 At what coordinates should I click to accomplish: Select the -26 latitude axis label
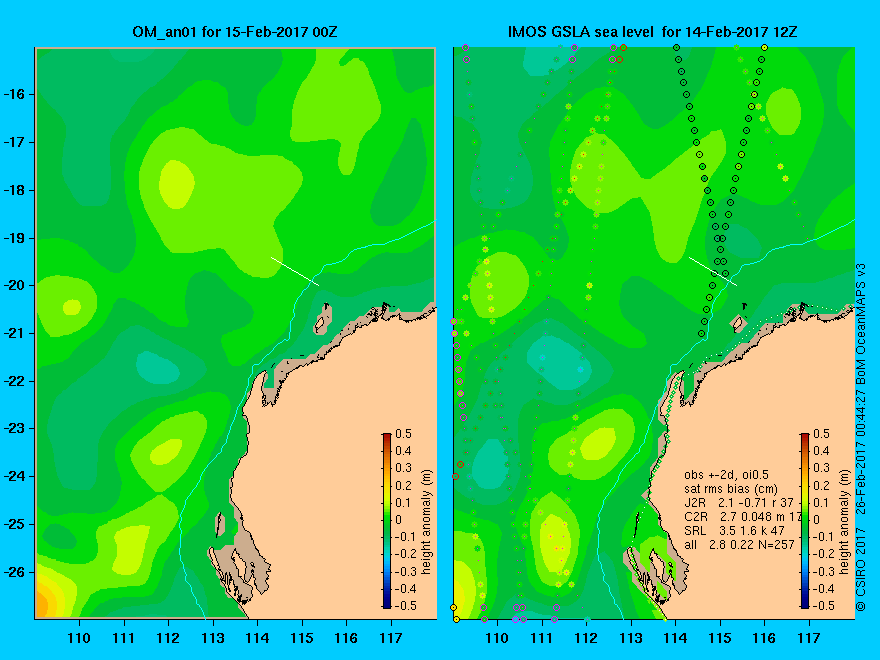coord(16,572)
